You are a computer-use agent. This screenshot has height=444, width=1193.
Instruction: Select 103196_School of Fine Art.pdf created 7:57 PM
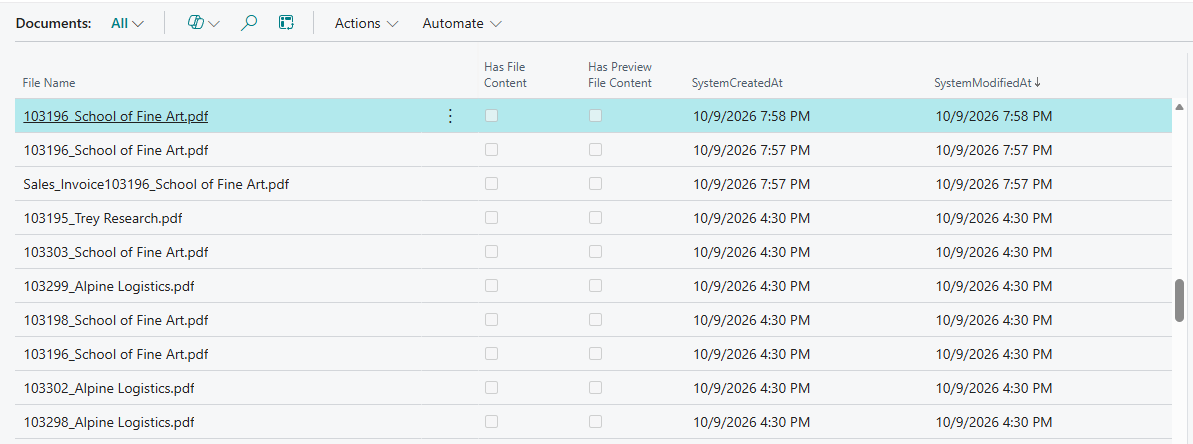click(x=116, y=151)
